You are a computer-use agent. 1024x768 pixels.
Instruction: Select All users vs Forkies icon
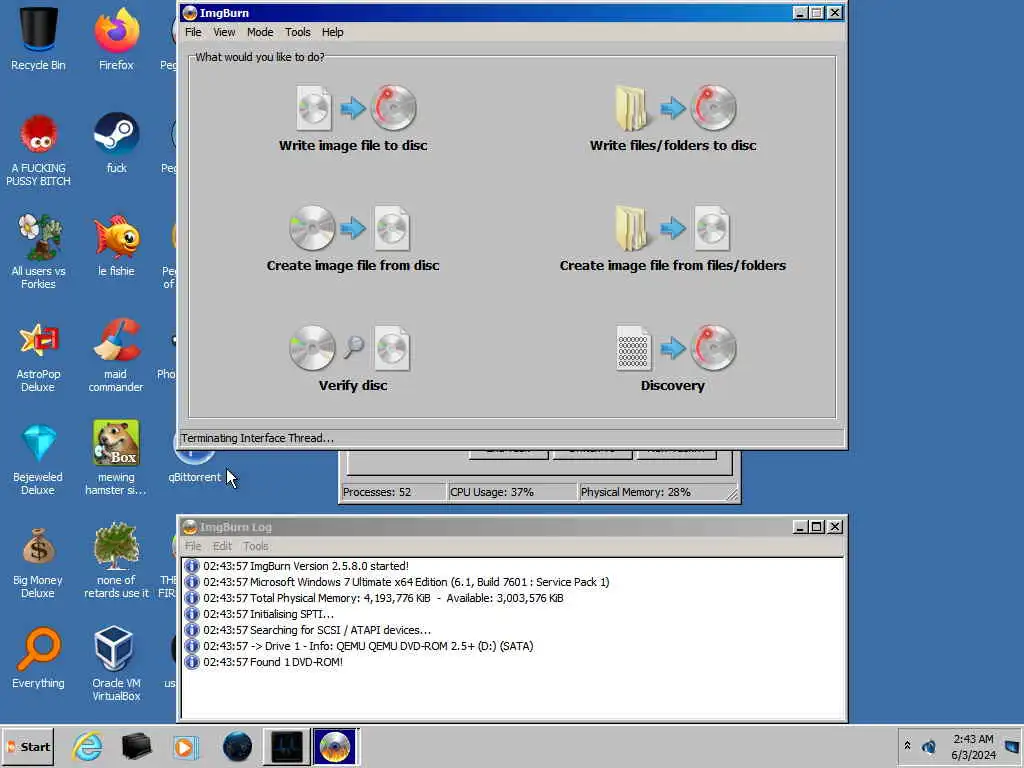pyautogui.click(x=38, y=251)
